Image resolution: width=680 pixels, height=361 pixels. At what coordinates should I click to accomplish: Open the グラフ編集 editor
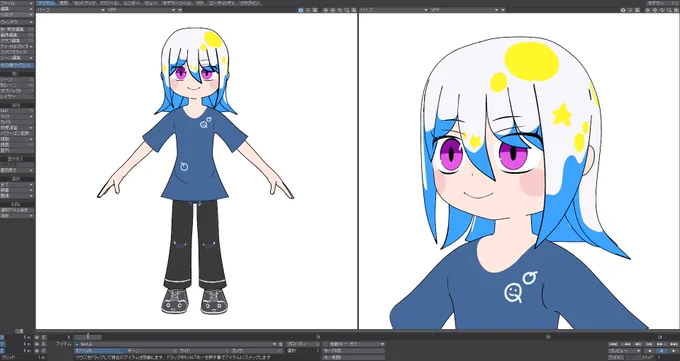16,40
